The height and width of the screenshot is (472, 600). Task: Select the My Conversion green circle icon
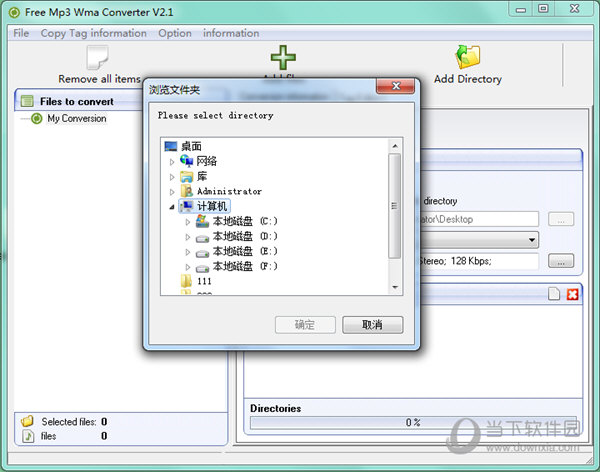pyautogui.click(x=37, y=119)
